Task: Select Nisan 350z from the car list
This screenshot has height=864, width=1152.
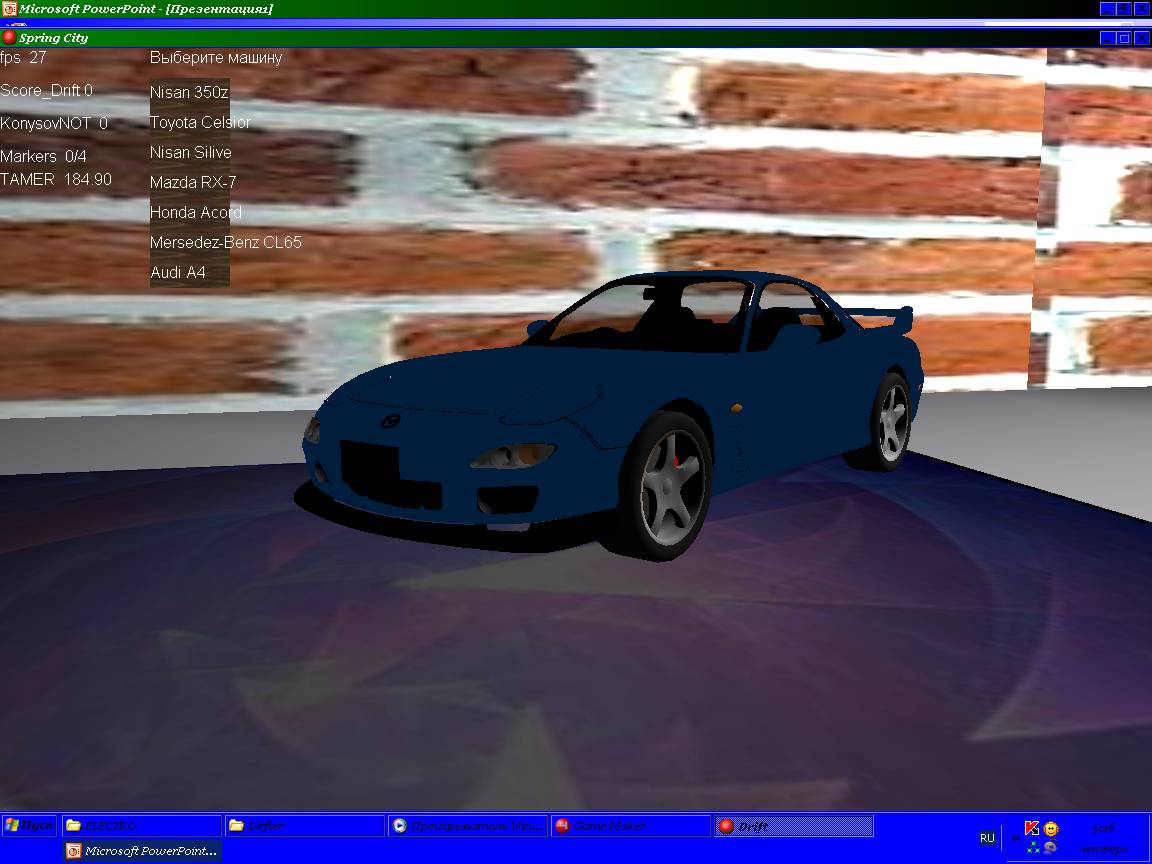Action: 189,93
